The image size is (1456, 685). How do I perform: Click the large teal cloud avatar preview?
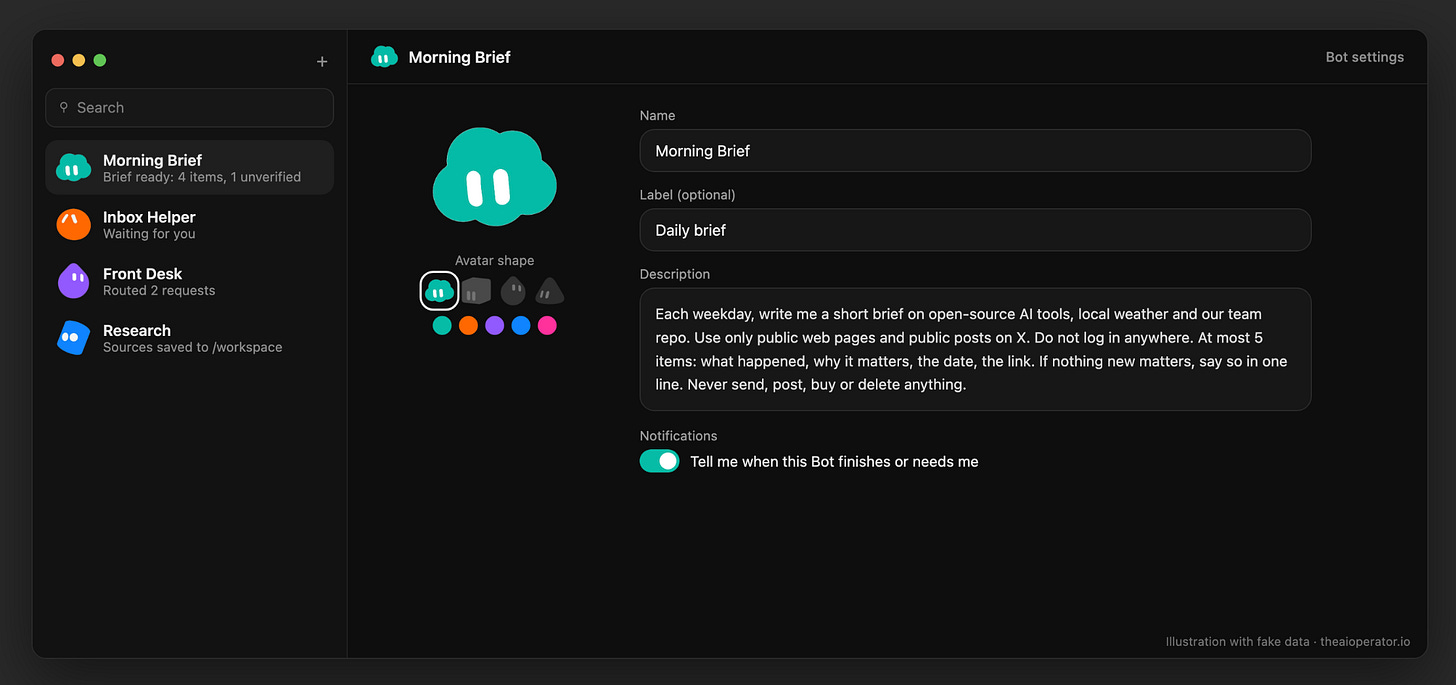pos(494,178)
